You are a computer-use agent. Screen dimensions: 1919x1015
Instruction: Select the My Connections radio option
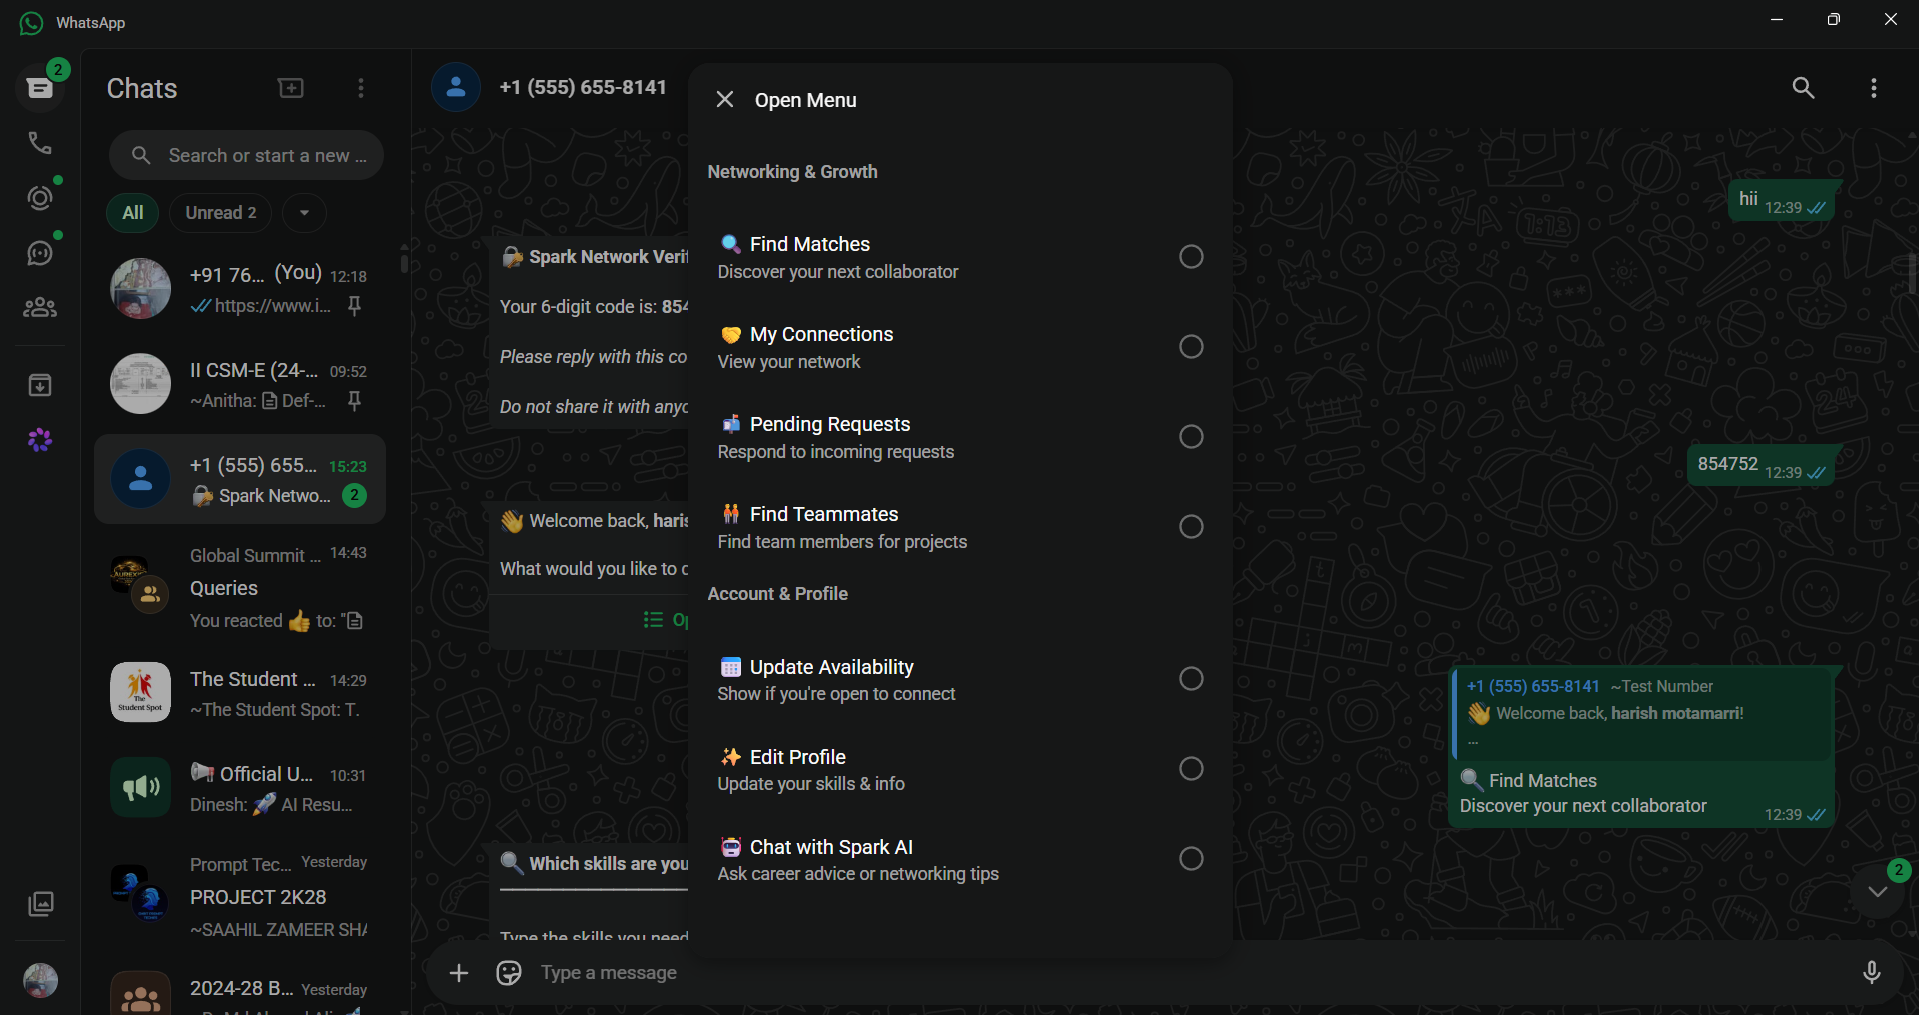(x=1191, y=347)
